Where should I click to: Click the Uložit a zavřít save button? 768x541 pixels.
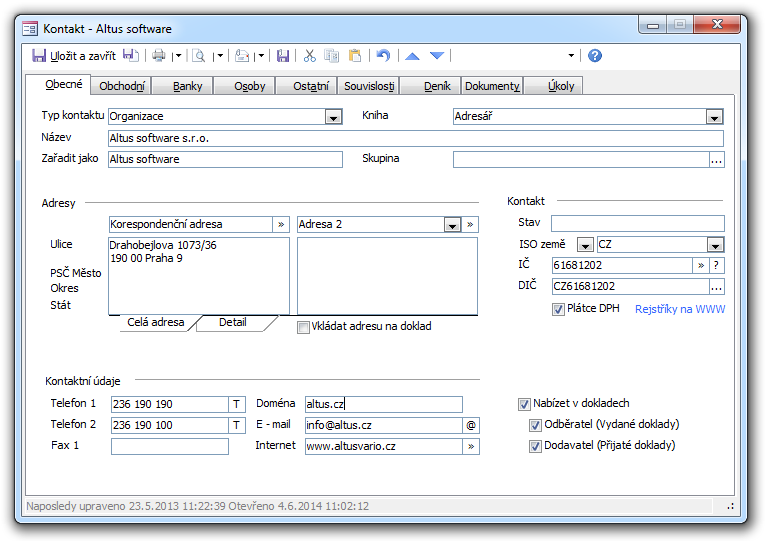(x=74, y=56)
